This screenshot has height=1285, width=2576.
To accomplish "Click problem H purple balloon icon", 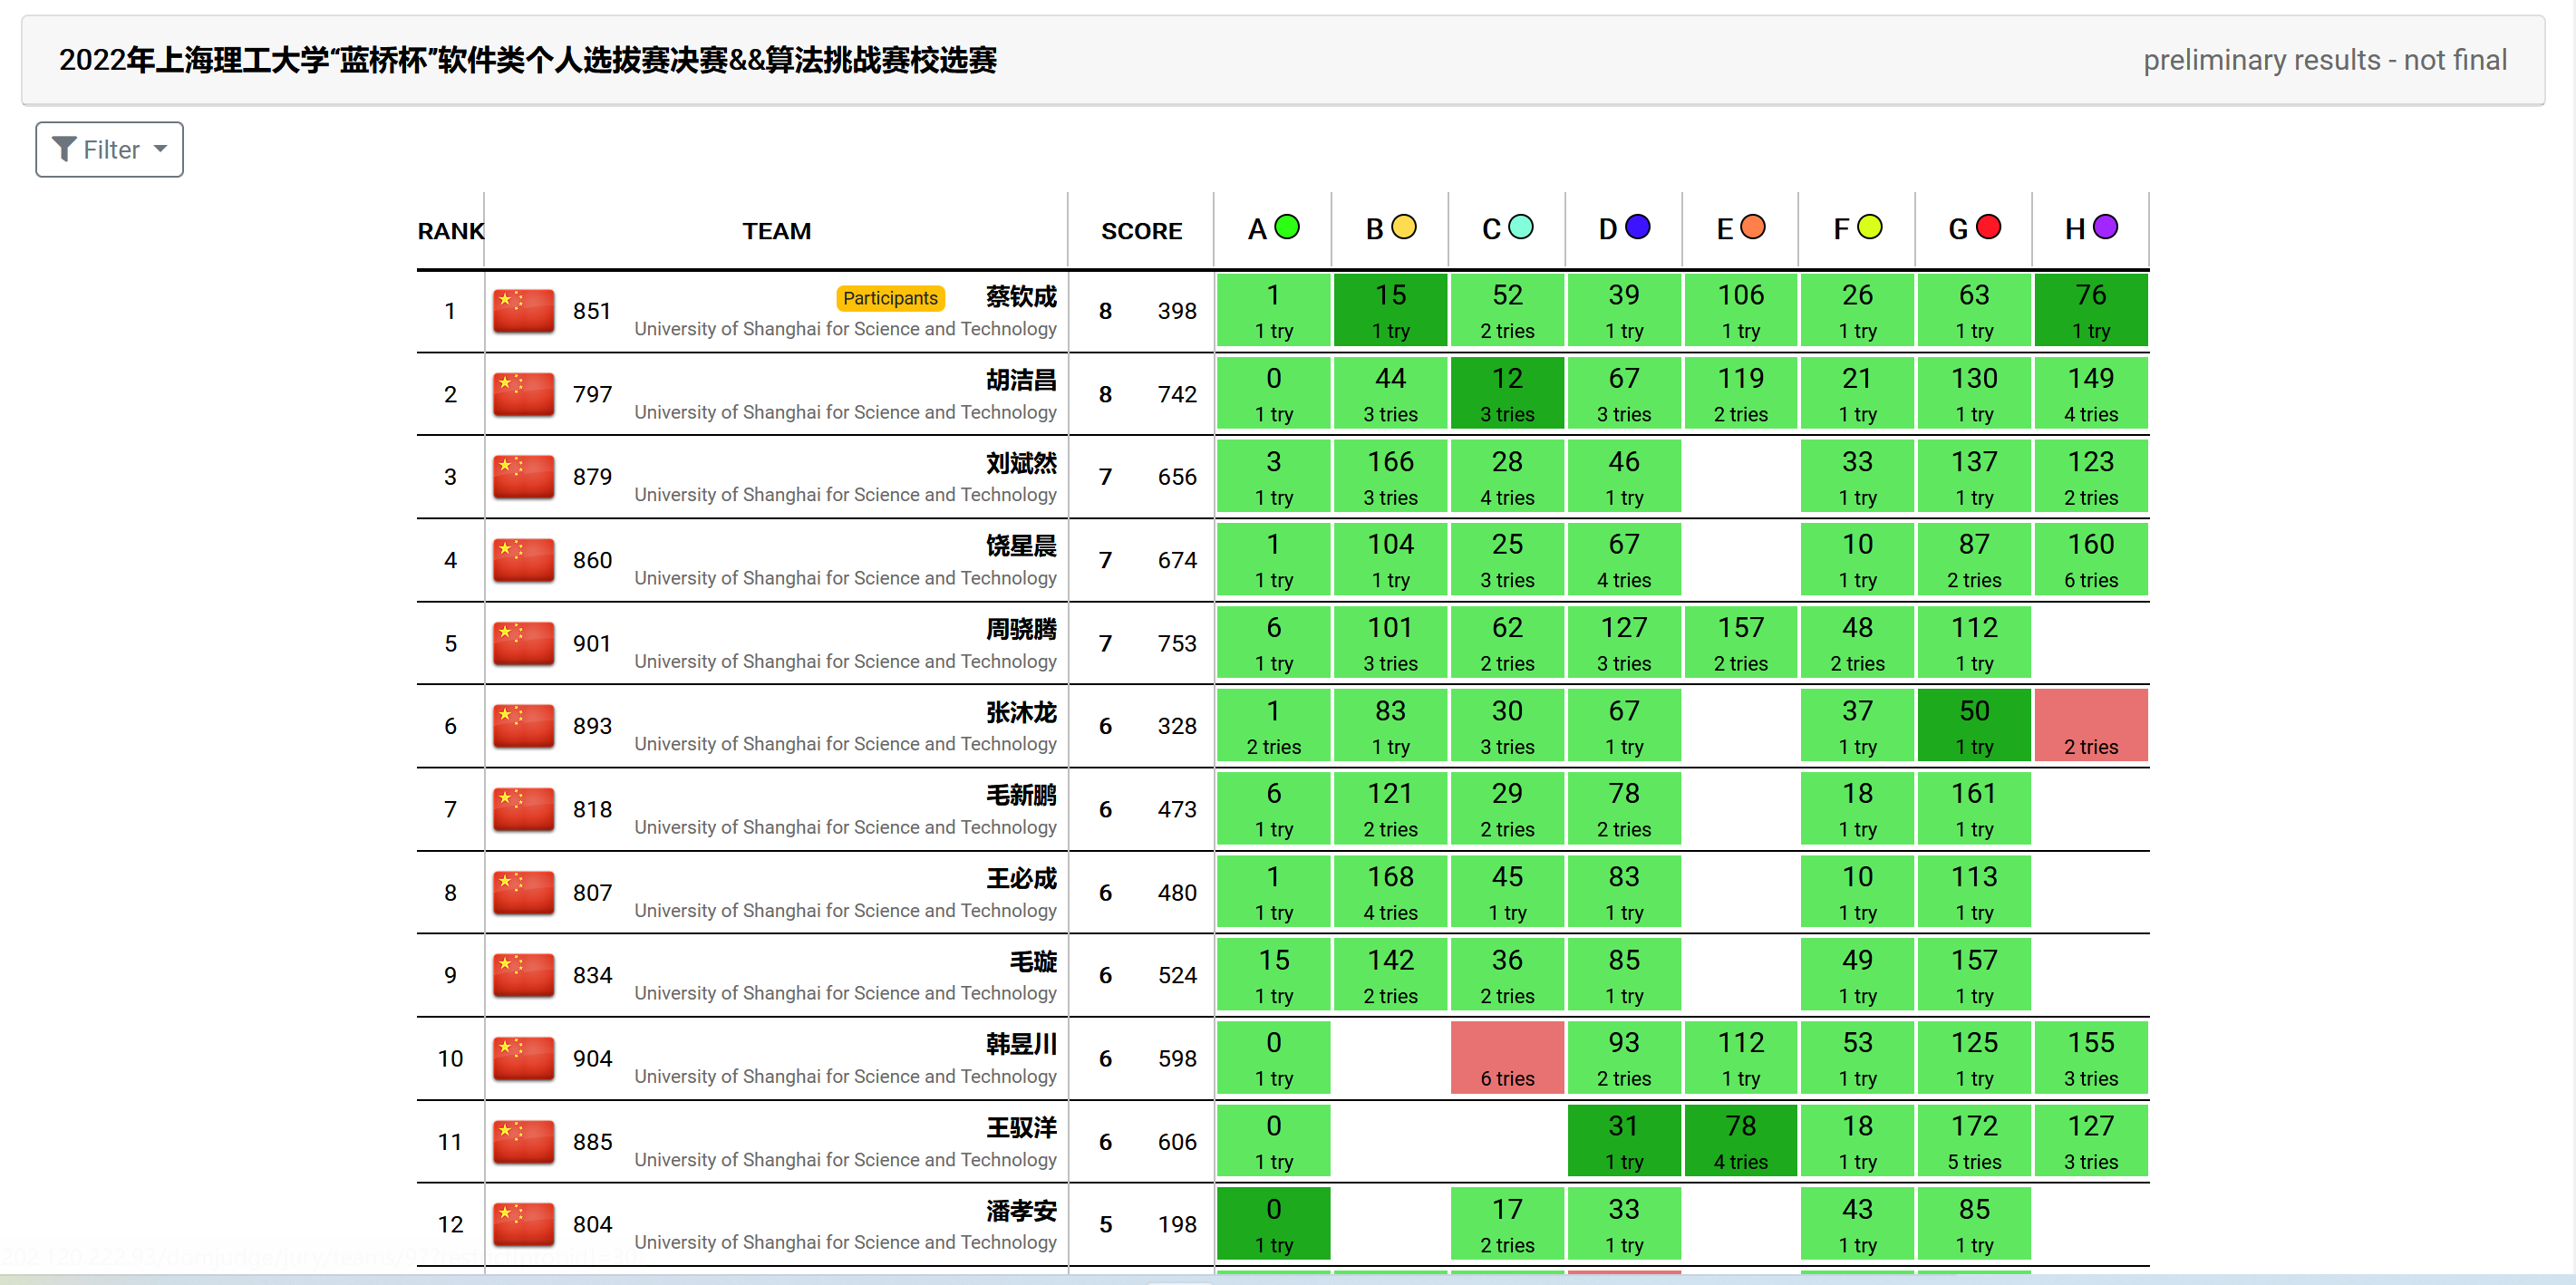I will pyautogui.click(x=2105, y=228).
